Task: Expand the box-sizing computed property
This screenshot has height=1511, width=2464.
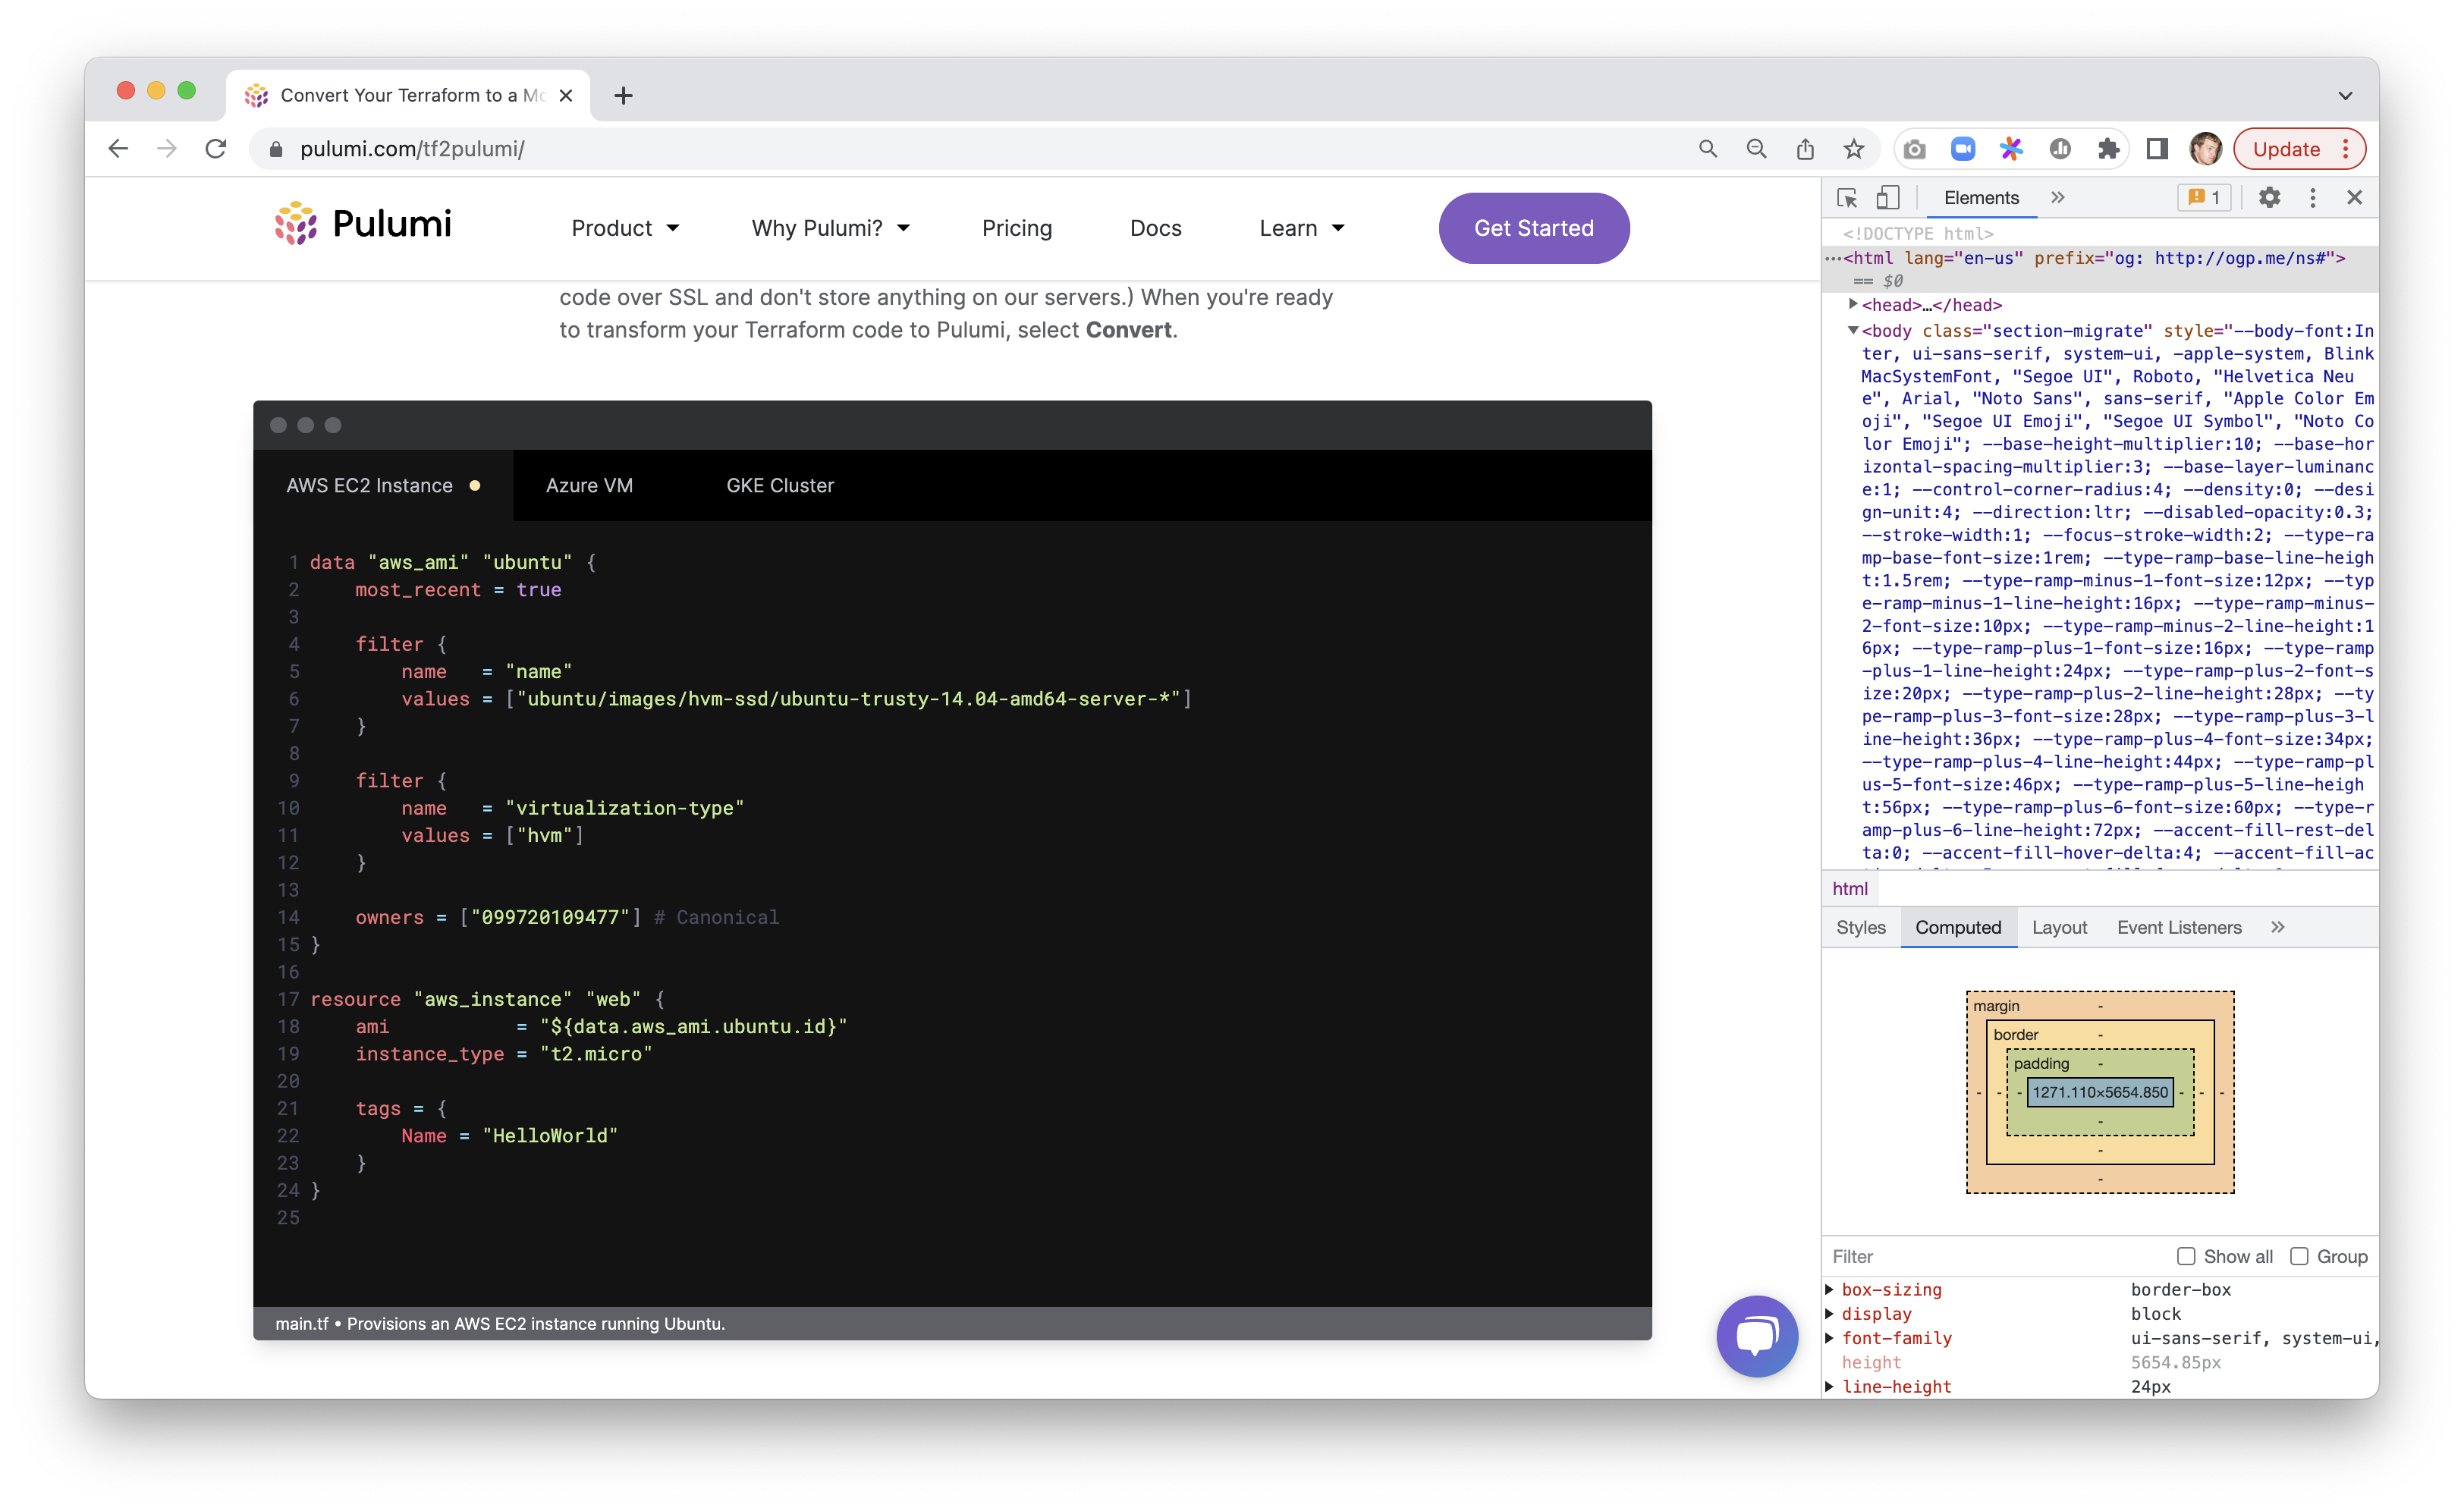Action: (1830, 1290)
